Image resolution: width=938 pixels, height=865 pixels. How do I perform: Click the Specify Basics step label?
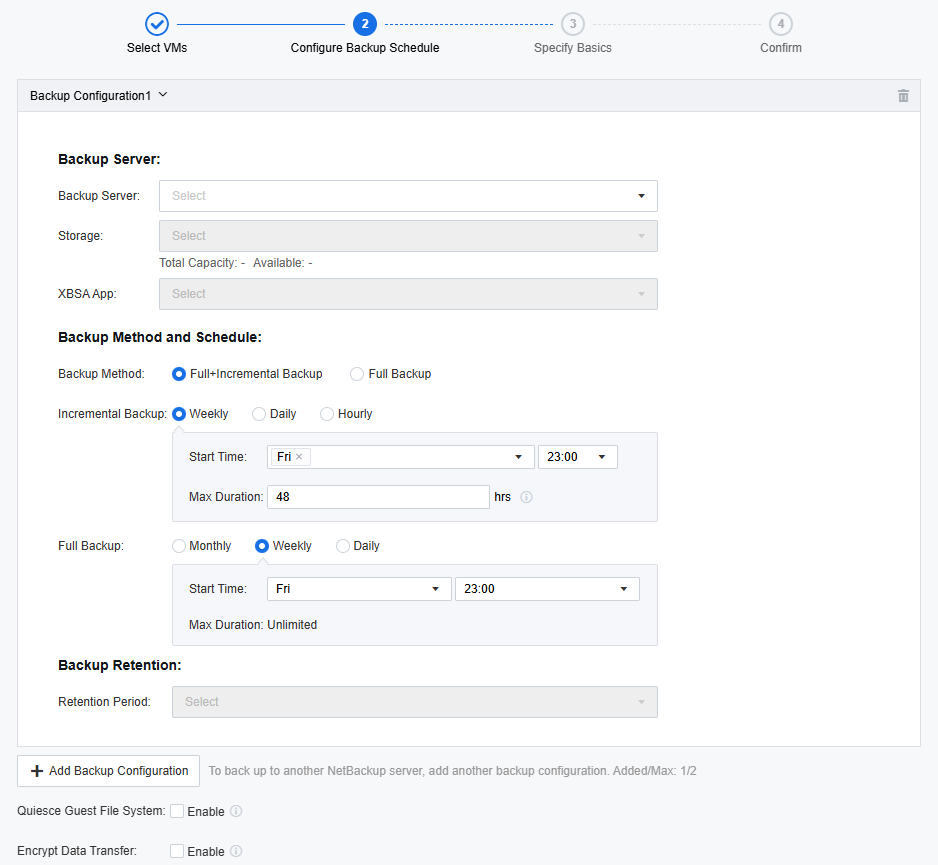point(572,48)
